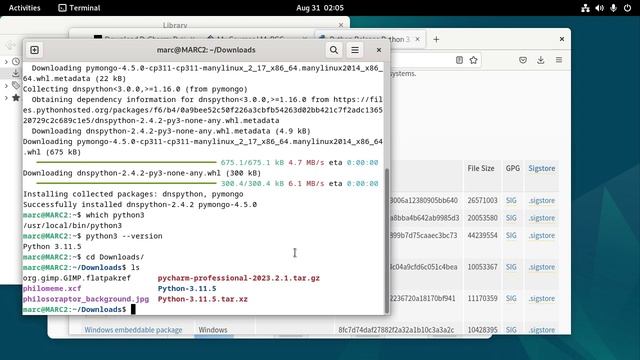Expand the History item in Library
The height and width of the screenshot is (360, 640).
tap(6, 62)
